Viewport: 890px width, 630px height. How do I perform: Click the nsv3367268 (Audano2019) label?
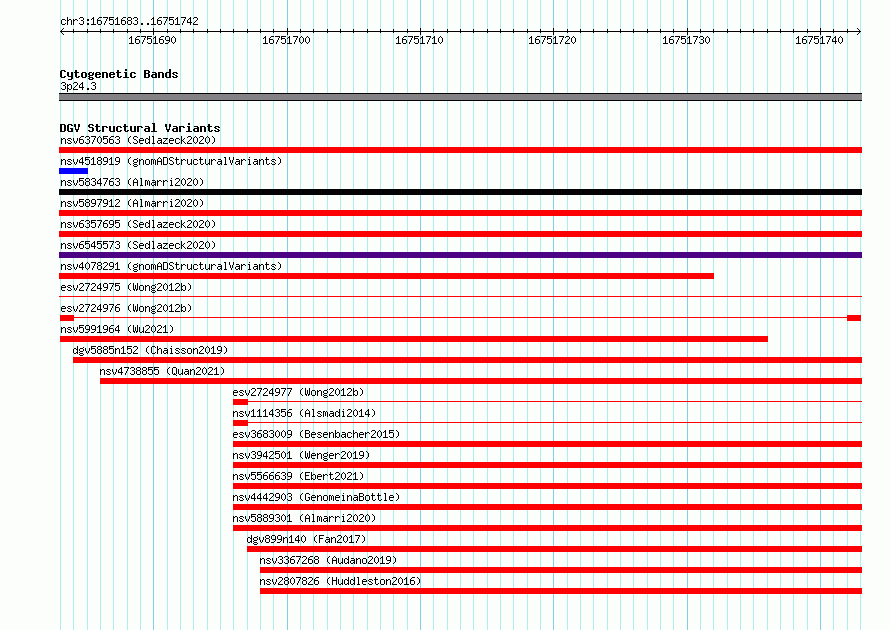[328, 560]
